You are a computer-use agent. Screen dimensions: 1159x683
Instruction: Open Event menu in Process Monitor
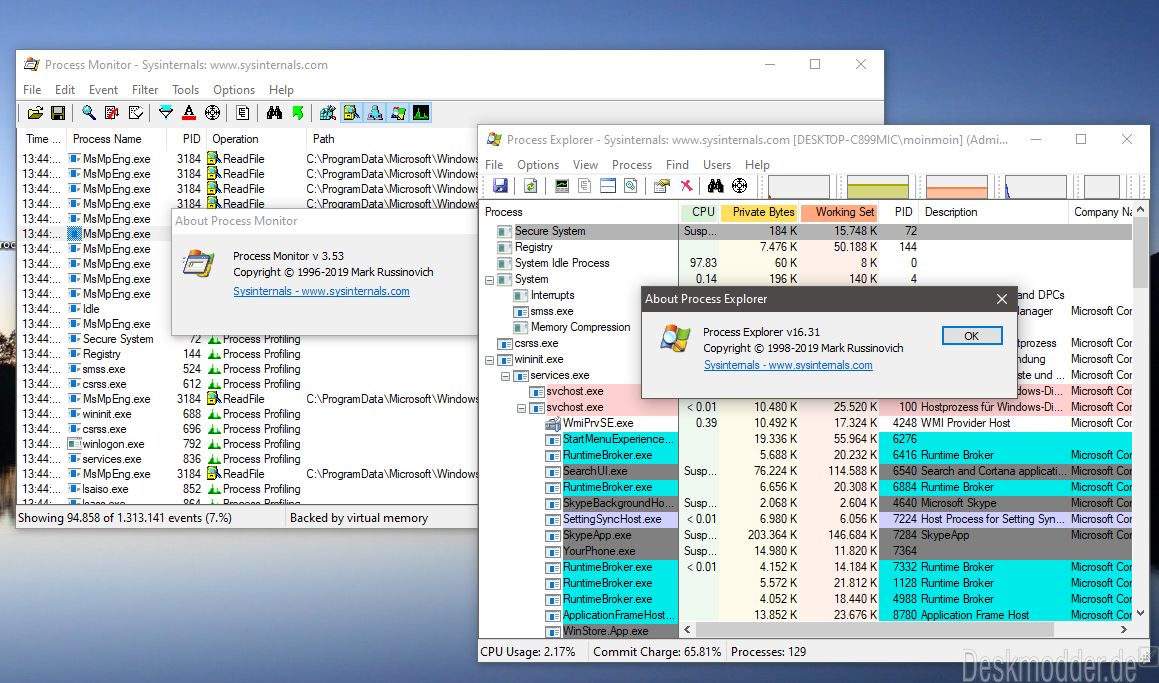[103, 89]
